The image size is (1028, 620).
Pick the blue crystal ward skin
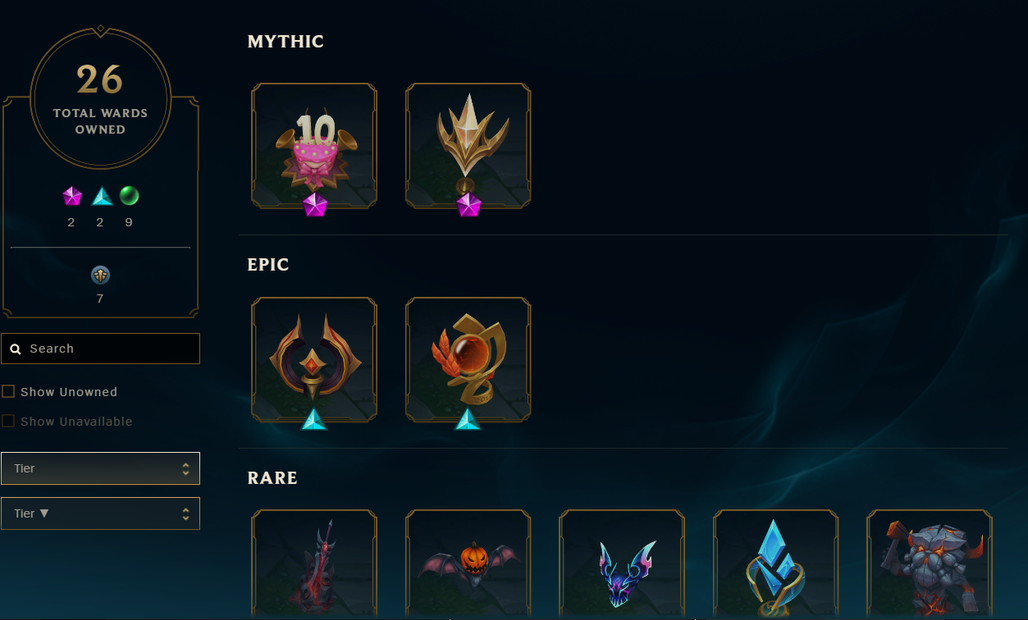click(776, 564)
